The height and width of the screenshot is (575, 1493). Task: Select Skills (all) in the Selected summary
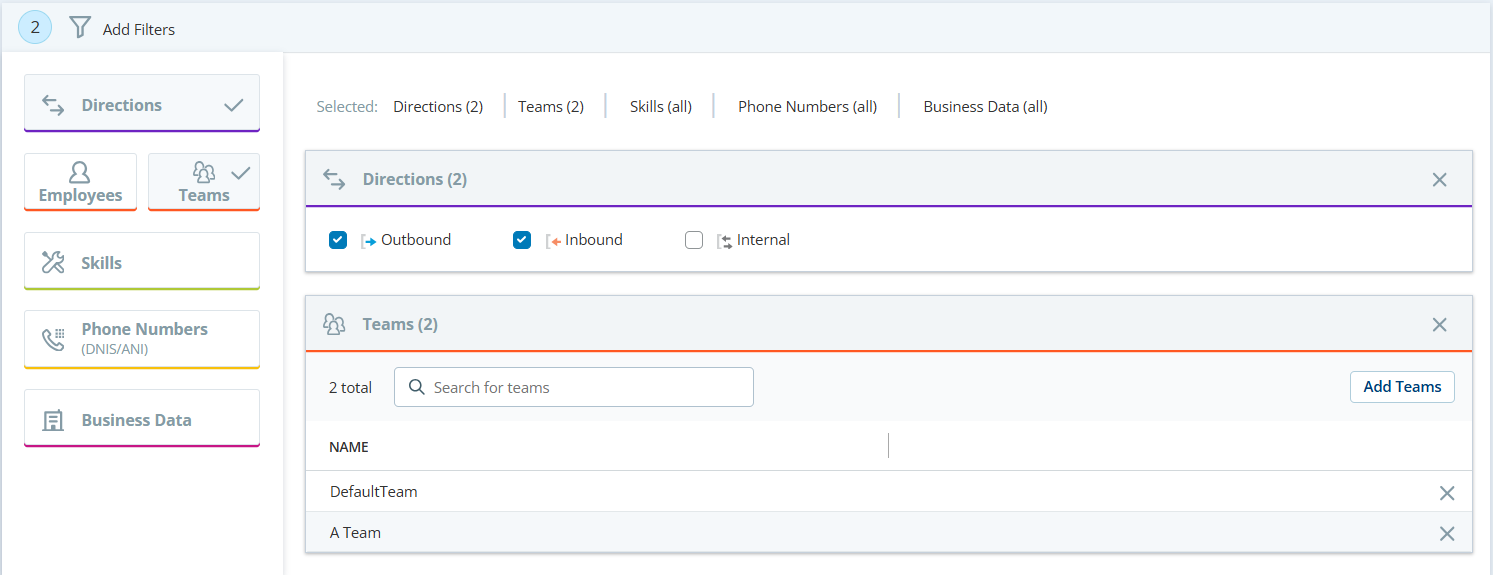tap(660, 107)
